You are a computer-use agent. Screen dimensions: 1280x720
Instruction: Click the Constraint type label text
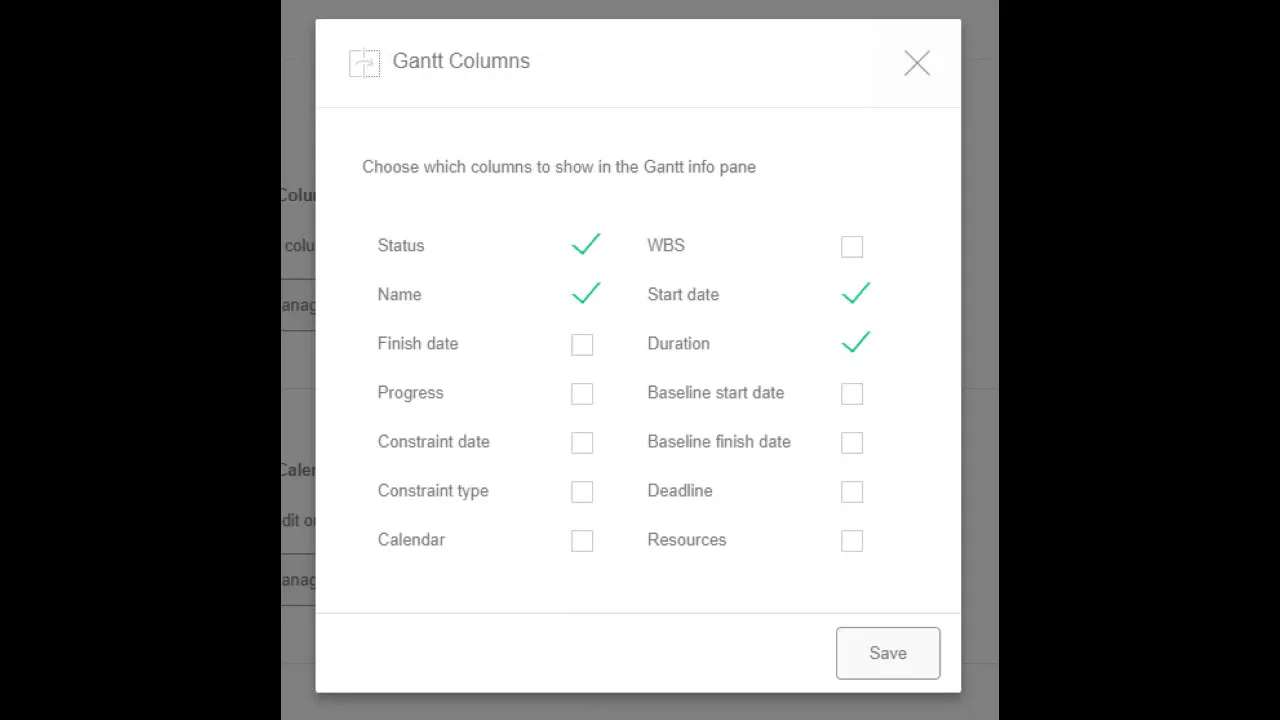[x=432, y=490]
